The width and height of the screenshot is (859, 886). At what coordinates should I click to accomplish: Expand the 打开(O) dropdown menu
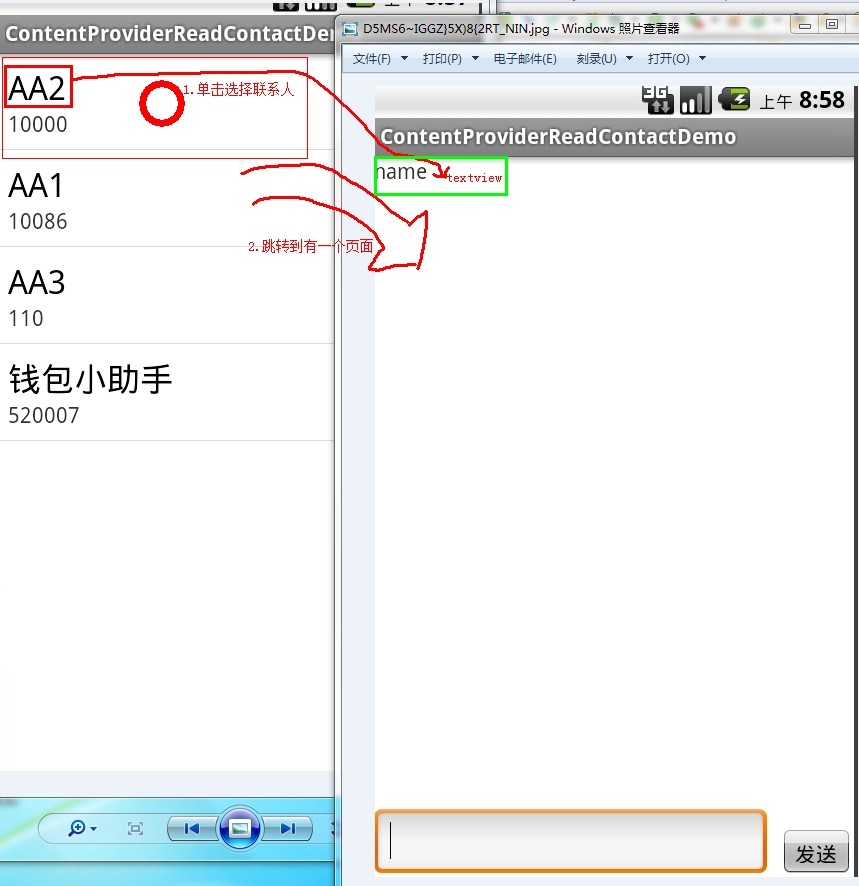(x=676, y=59)
